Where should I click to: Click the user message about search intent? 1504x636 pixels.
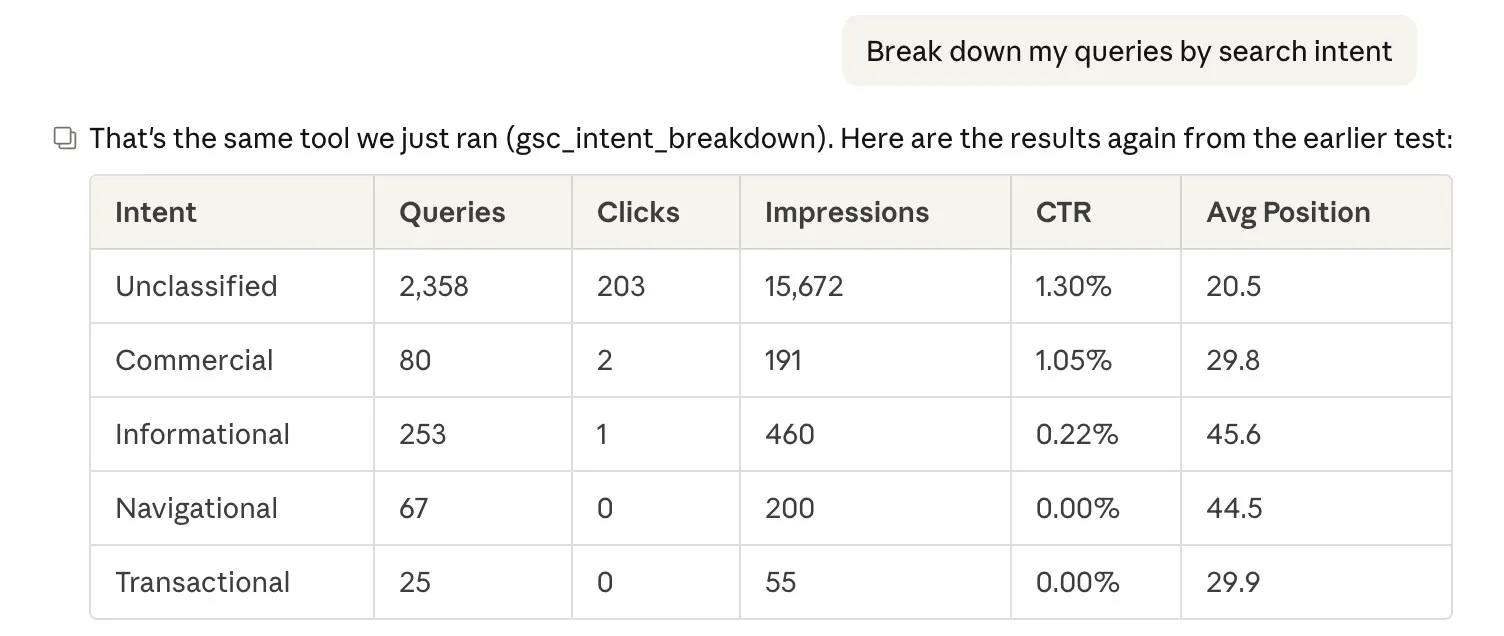[1128, 51]
